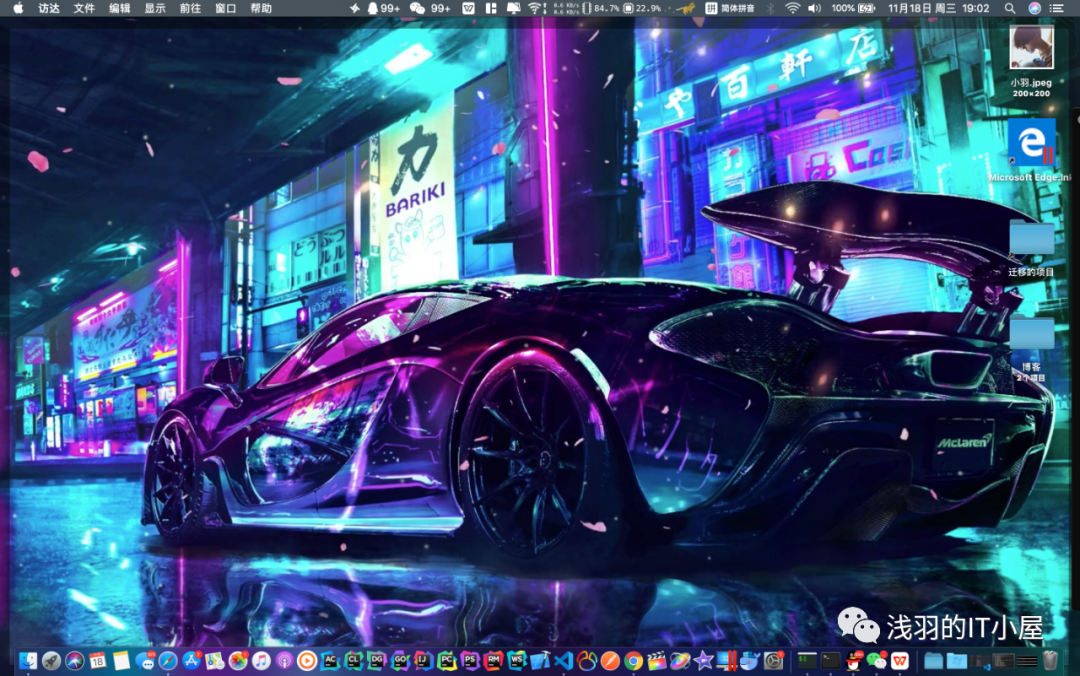Launch Google Chrome from the Dock
The width and height of the screenshot is (1080, 676).
(633, 661)
